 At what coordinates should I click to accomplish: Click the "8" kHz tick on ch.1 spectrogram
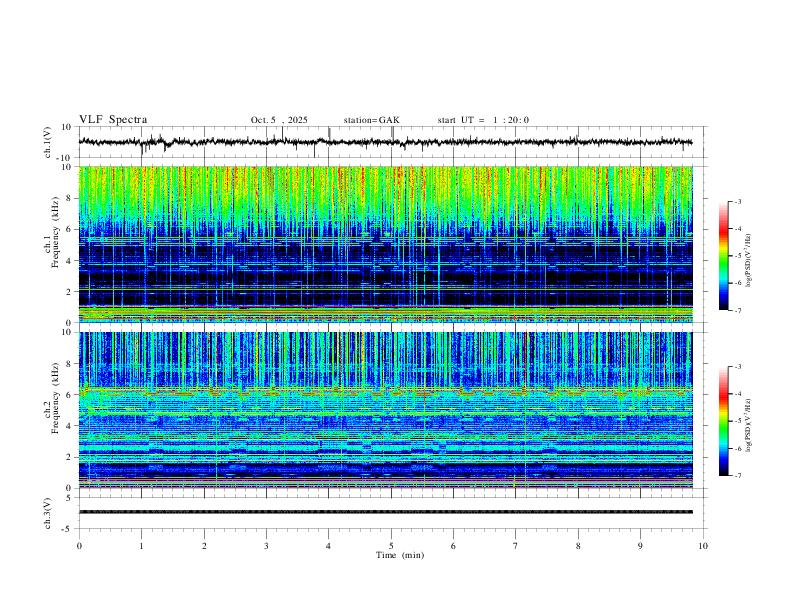[69, 198]
